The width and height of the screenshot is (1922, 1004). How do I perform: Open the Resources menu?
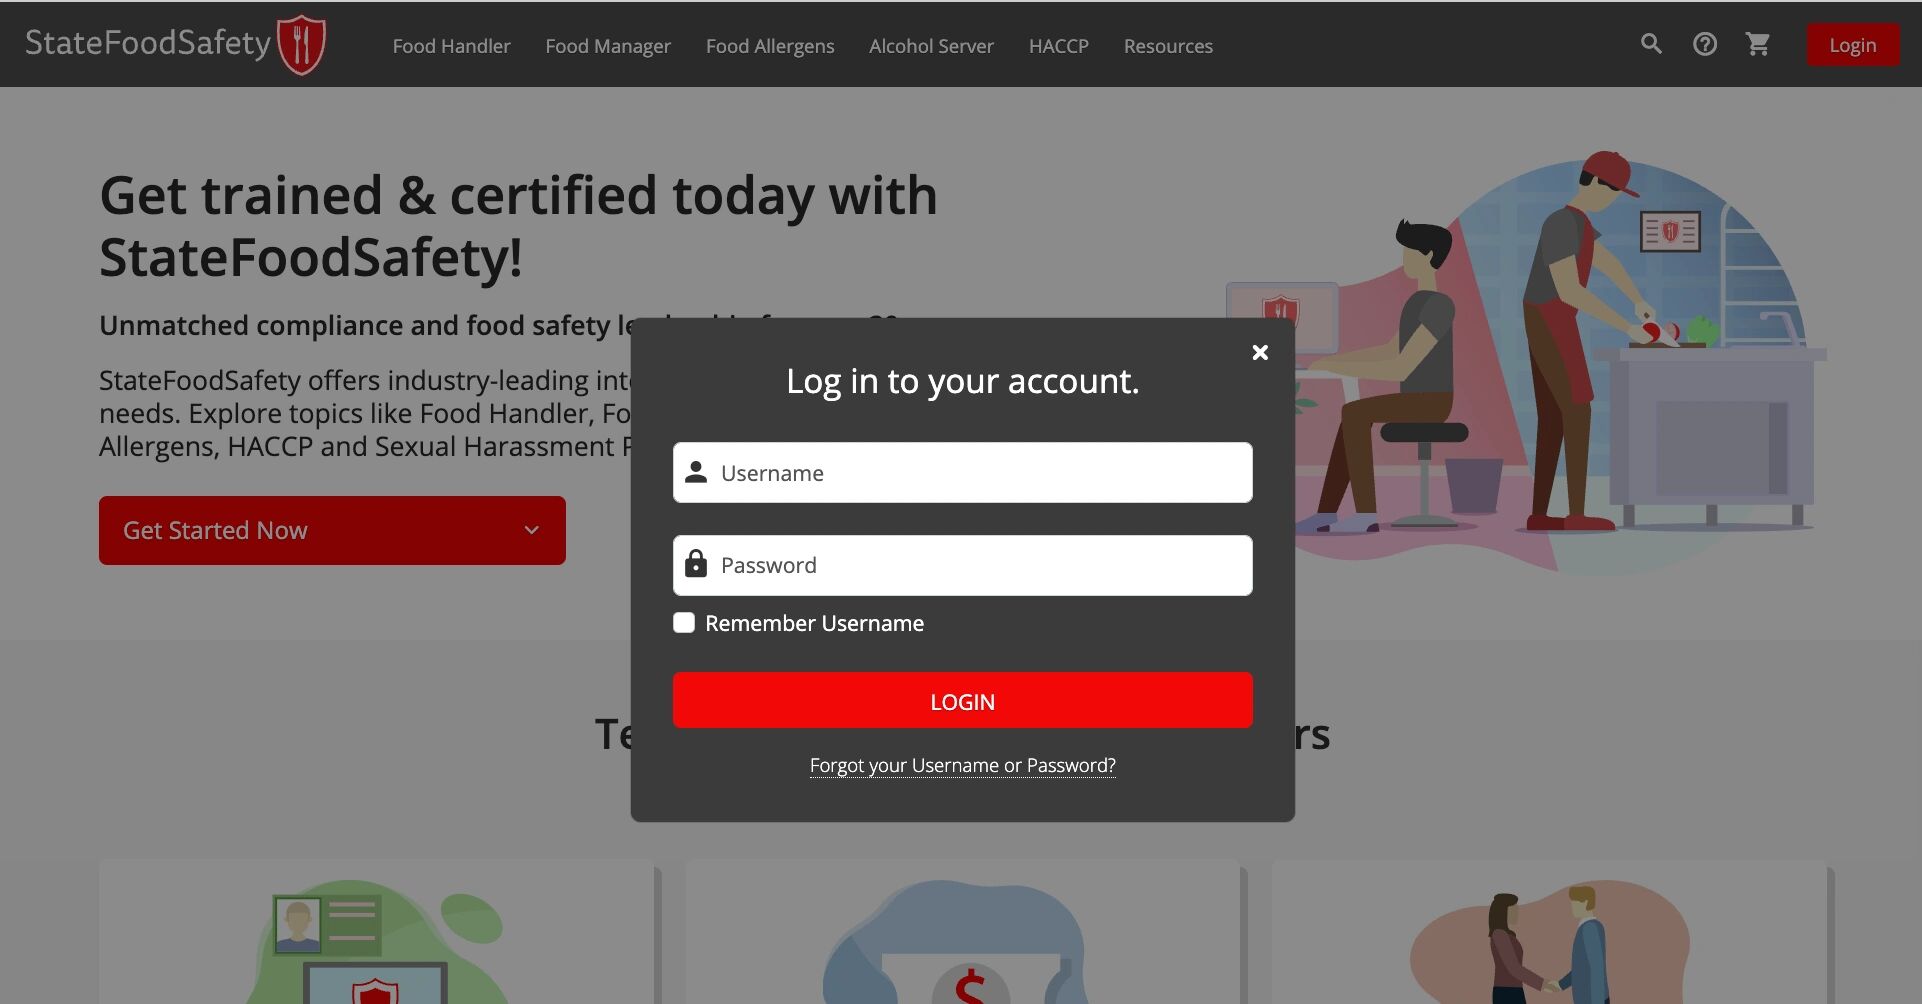pos(1168,46)
